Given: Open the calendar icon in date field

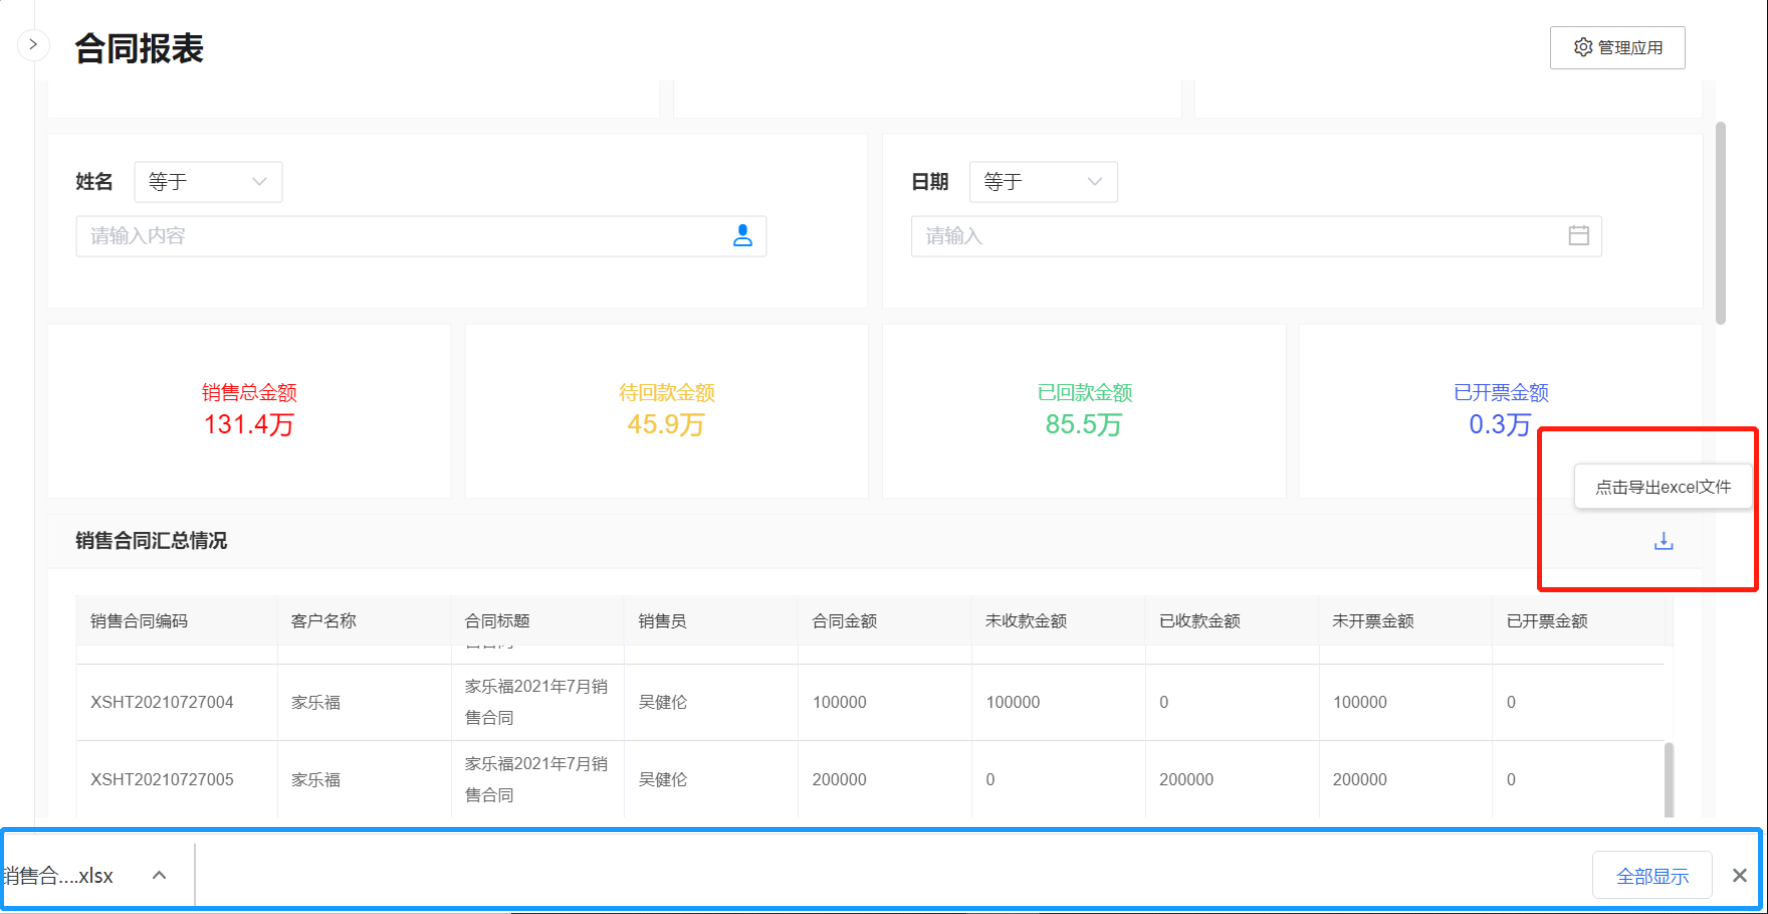Looking at the screenshot, I should coord(1578,236).
